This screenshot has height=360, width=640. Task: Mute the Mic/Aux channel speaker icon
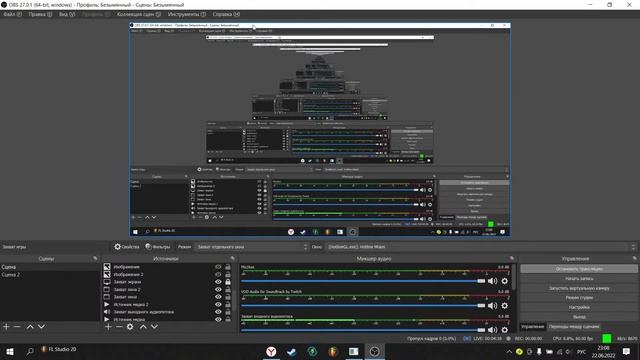click(493, 281)
